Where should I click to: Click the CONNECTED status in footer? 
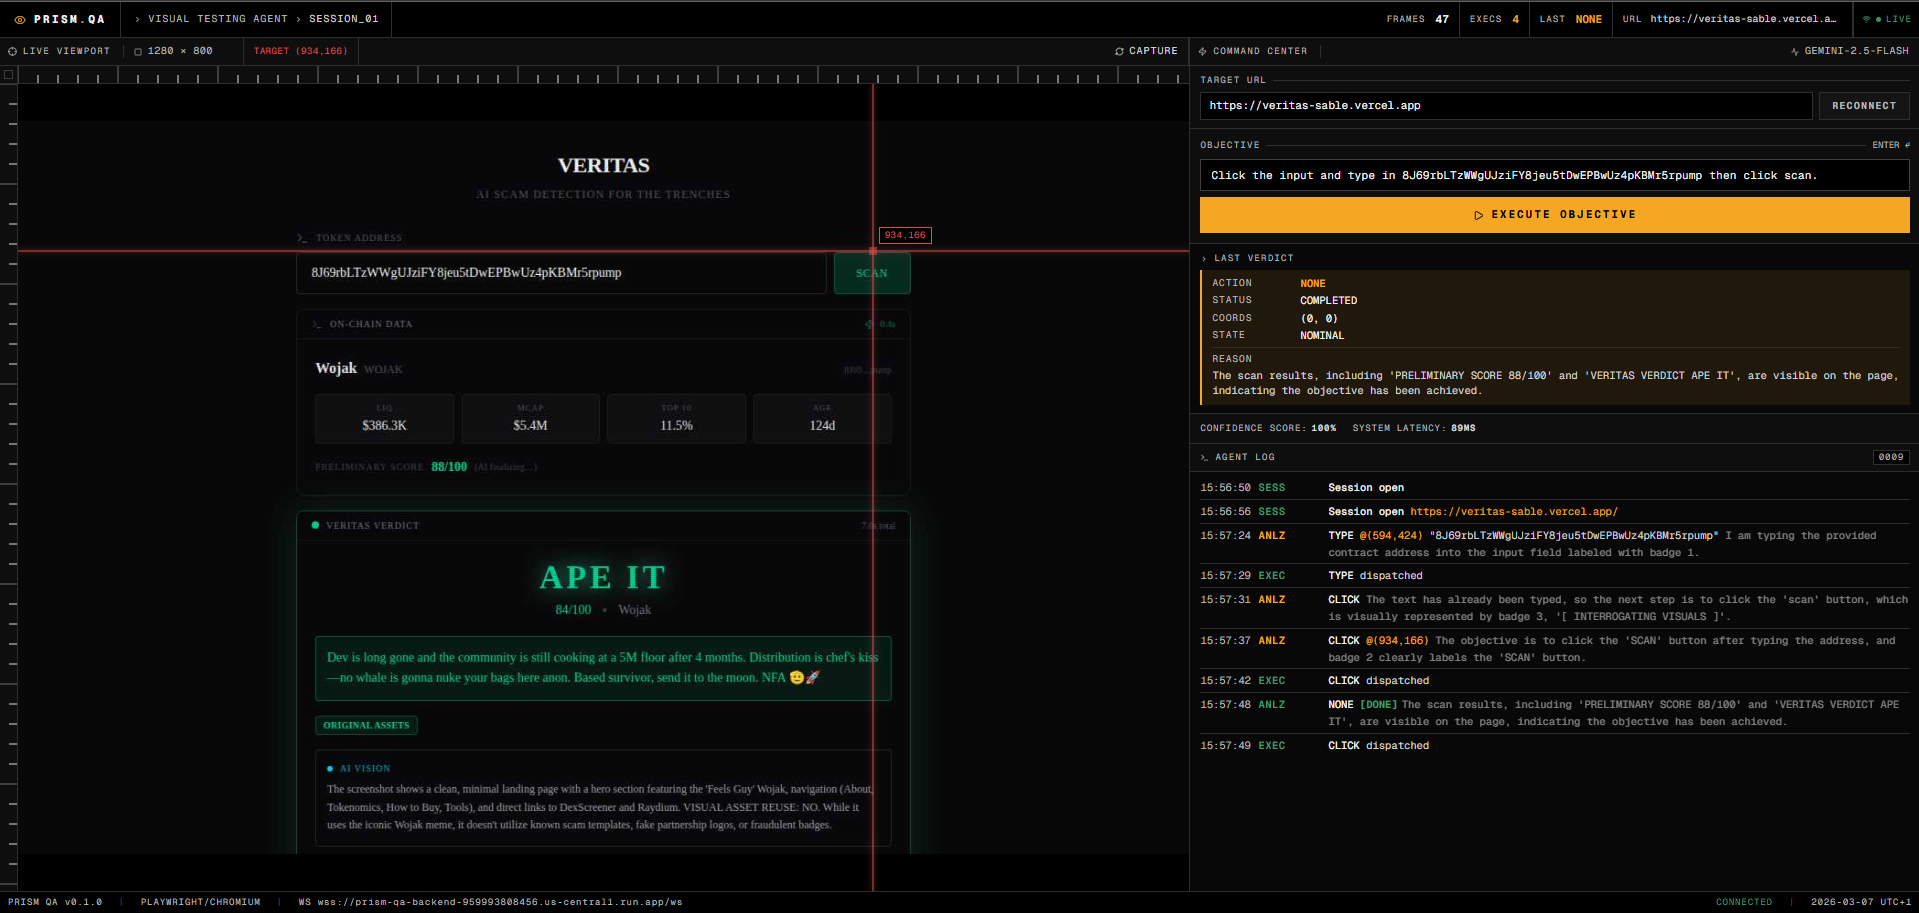1743,902
